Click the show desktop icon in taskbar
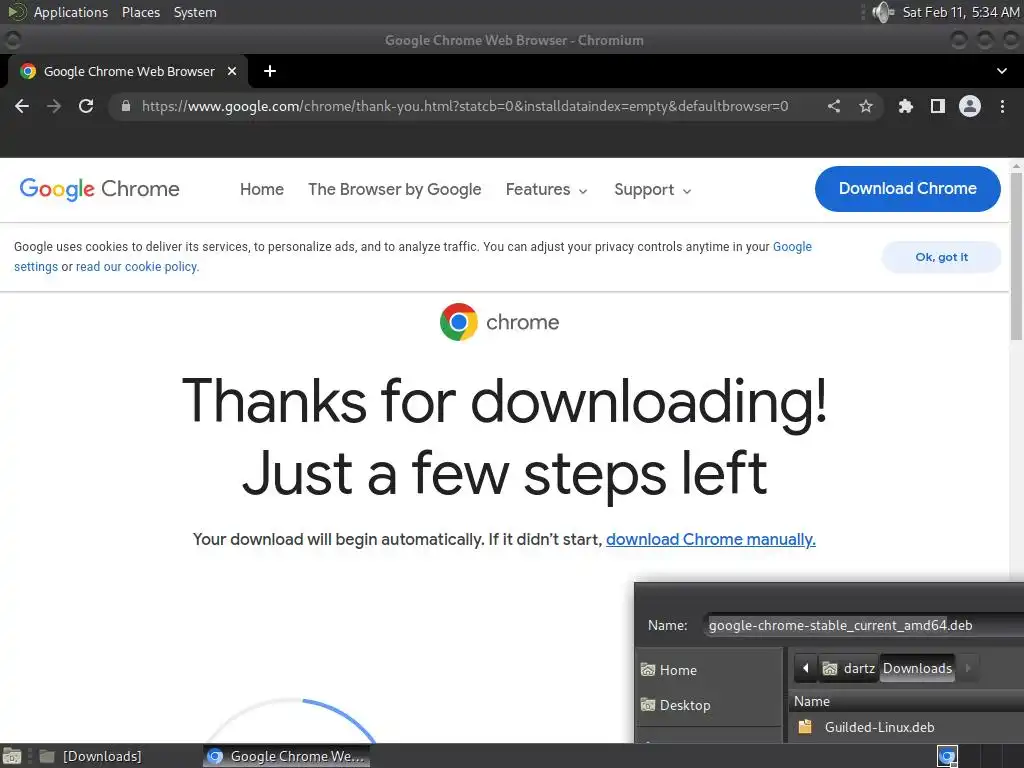The width and height of the screenshot is (1024, 768). pos(12,756)
